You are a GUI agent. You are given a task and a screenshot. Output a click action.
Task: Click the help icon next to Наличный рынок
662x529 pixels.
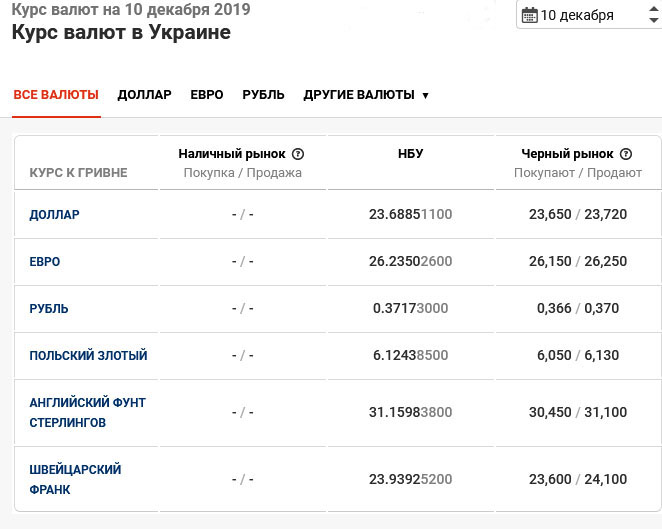298,154
